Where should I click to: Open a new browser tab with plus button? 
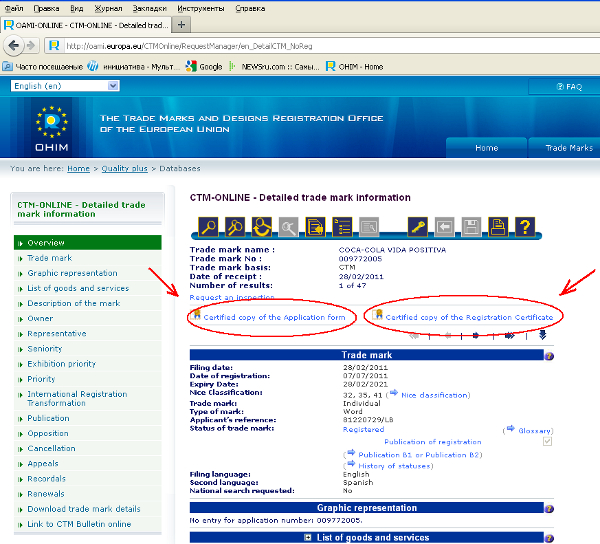coord(181,23)
